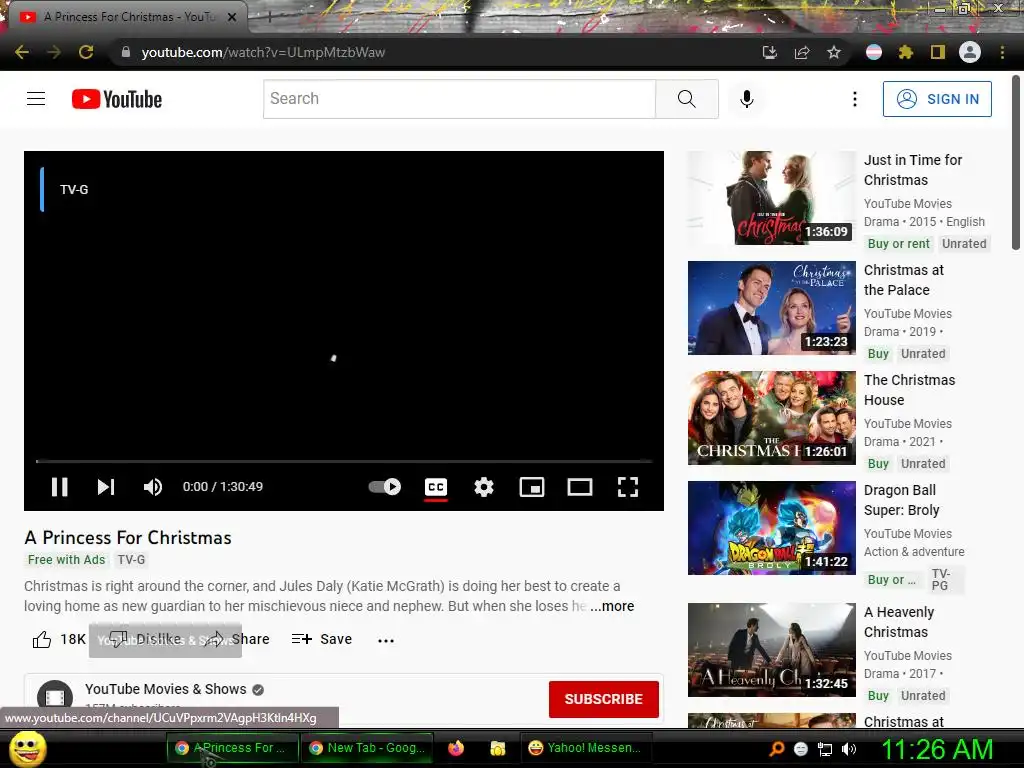The image size is (1024, 768).
Task: Click the search magnifier button
Action: [x=686, y=99]
